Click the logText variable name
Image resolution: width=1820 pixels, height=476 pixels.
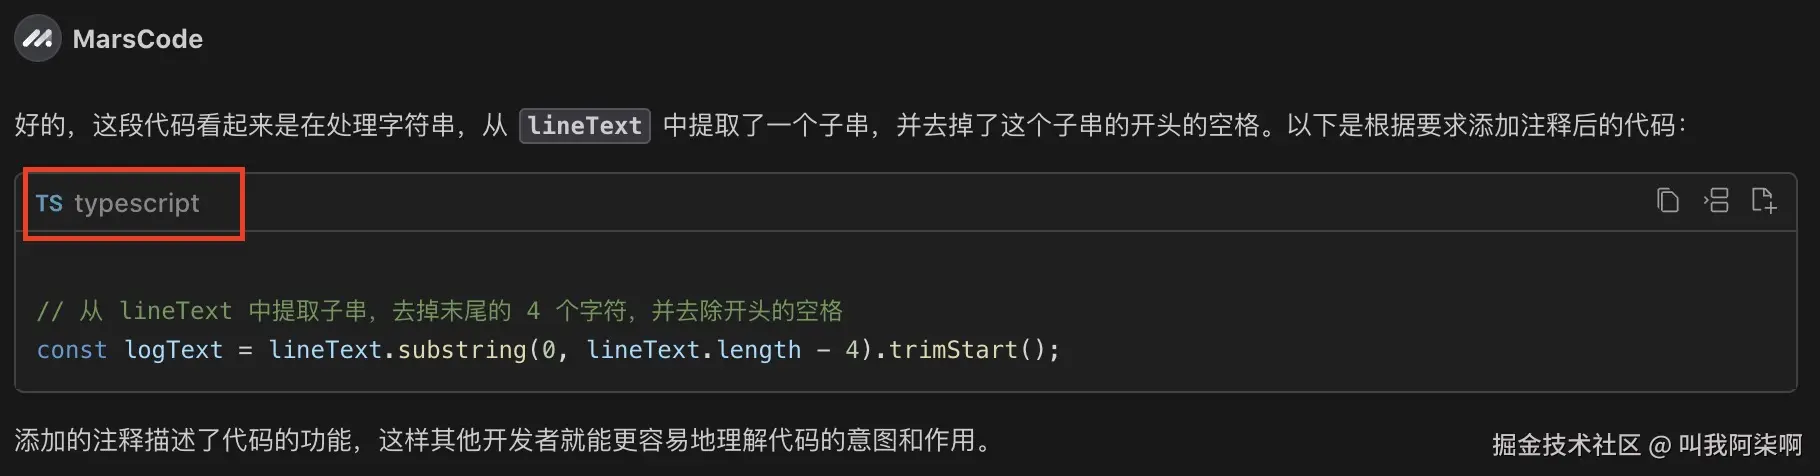tap(174, 350)
